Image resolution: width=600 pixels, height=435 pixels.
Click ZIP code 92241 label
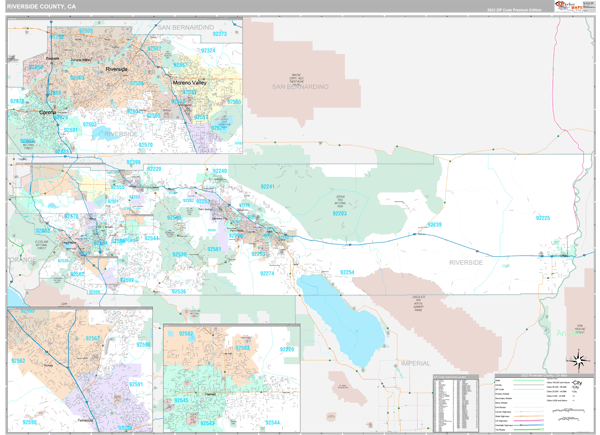pyautogui.click(x=269, y=186)
